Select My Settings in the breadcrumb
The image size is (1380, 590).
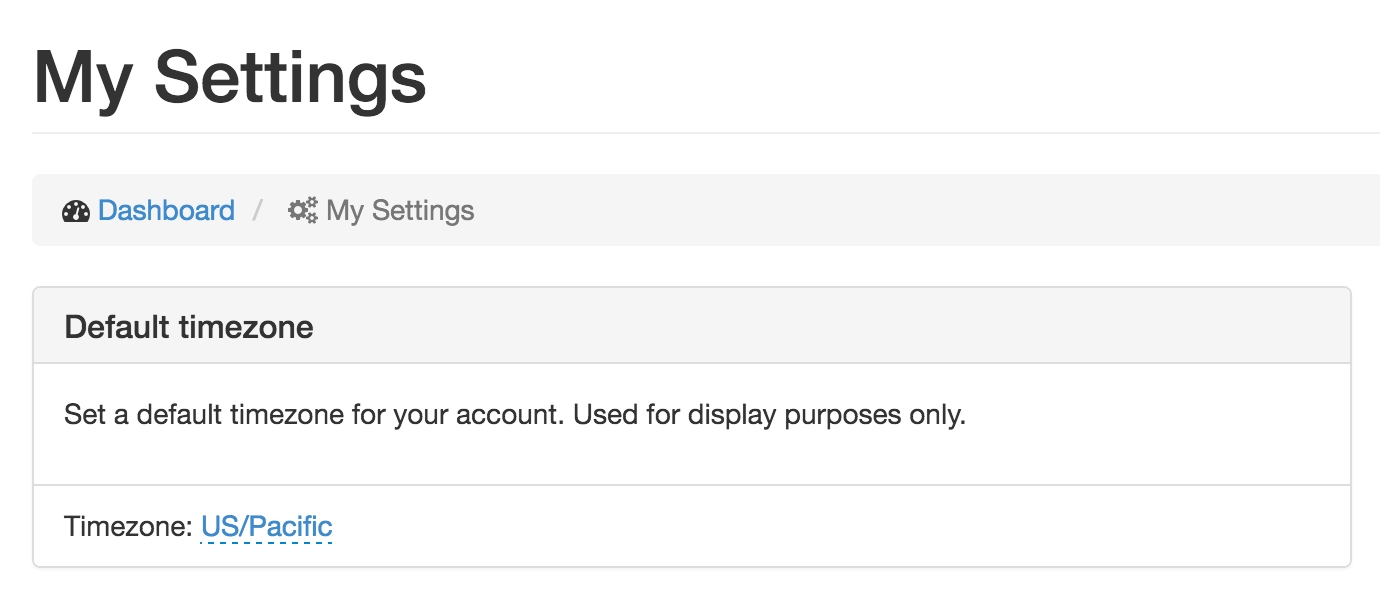pos(398,210)
